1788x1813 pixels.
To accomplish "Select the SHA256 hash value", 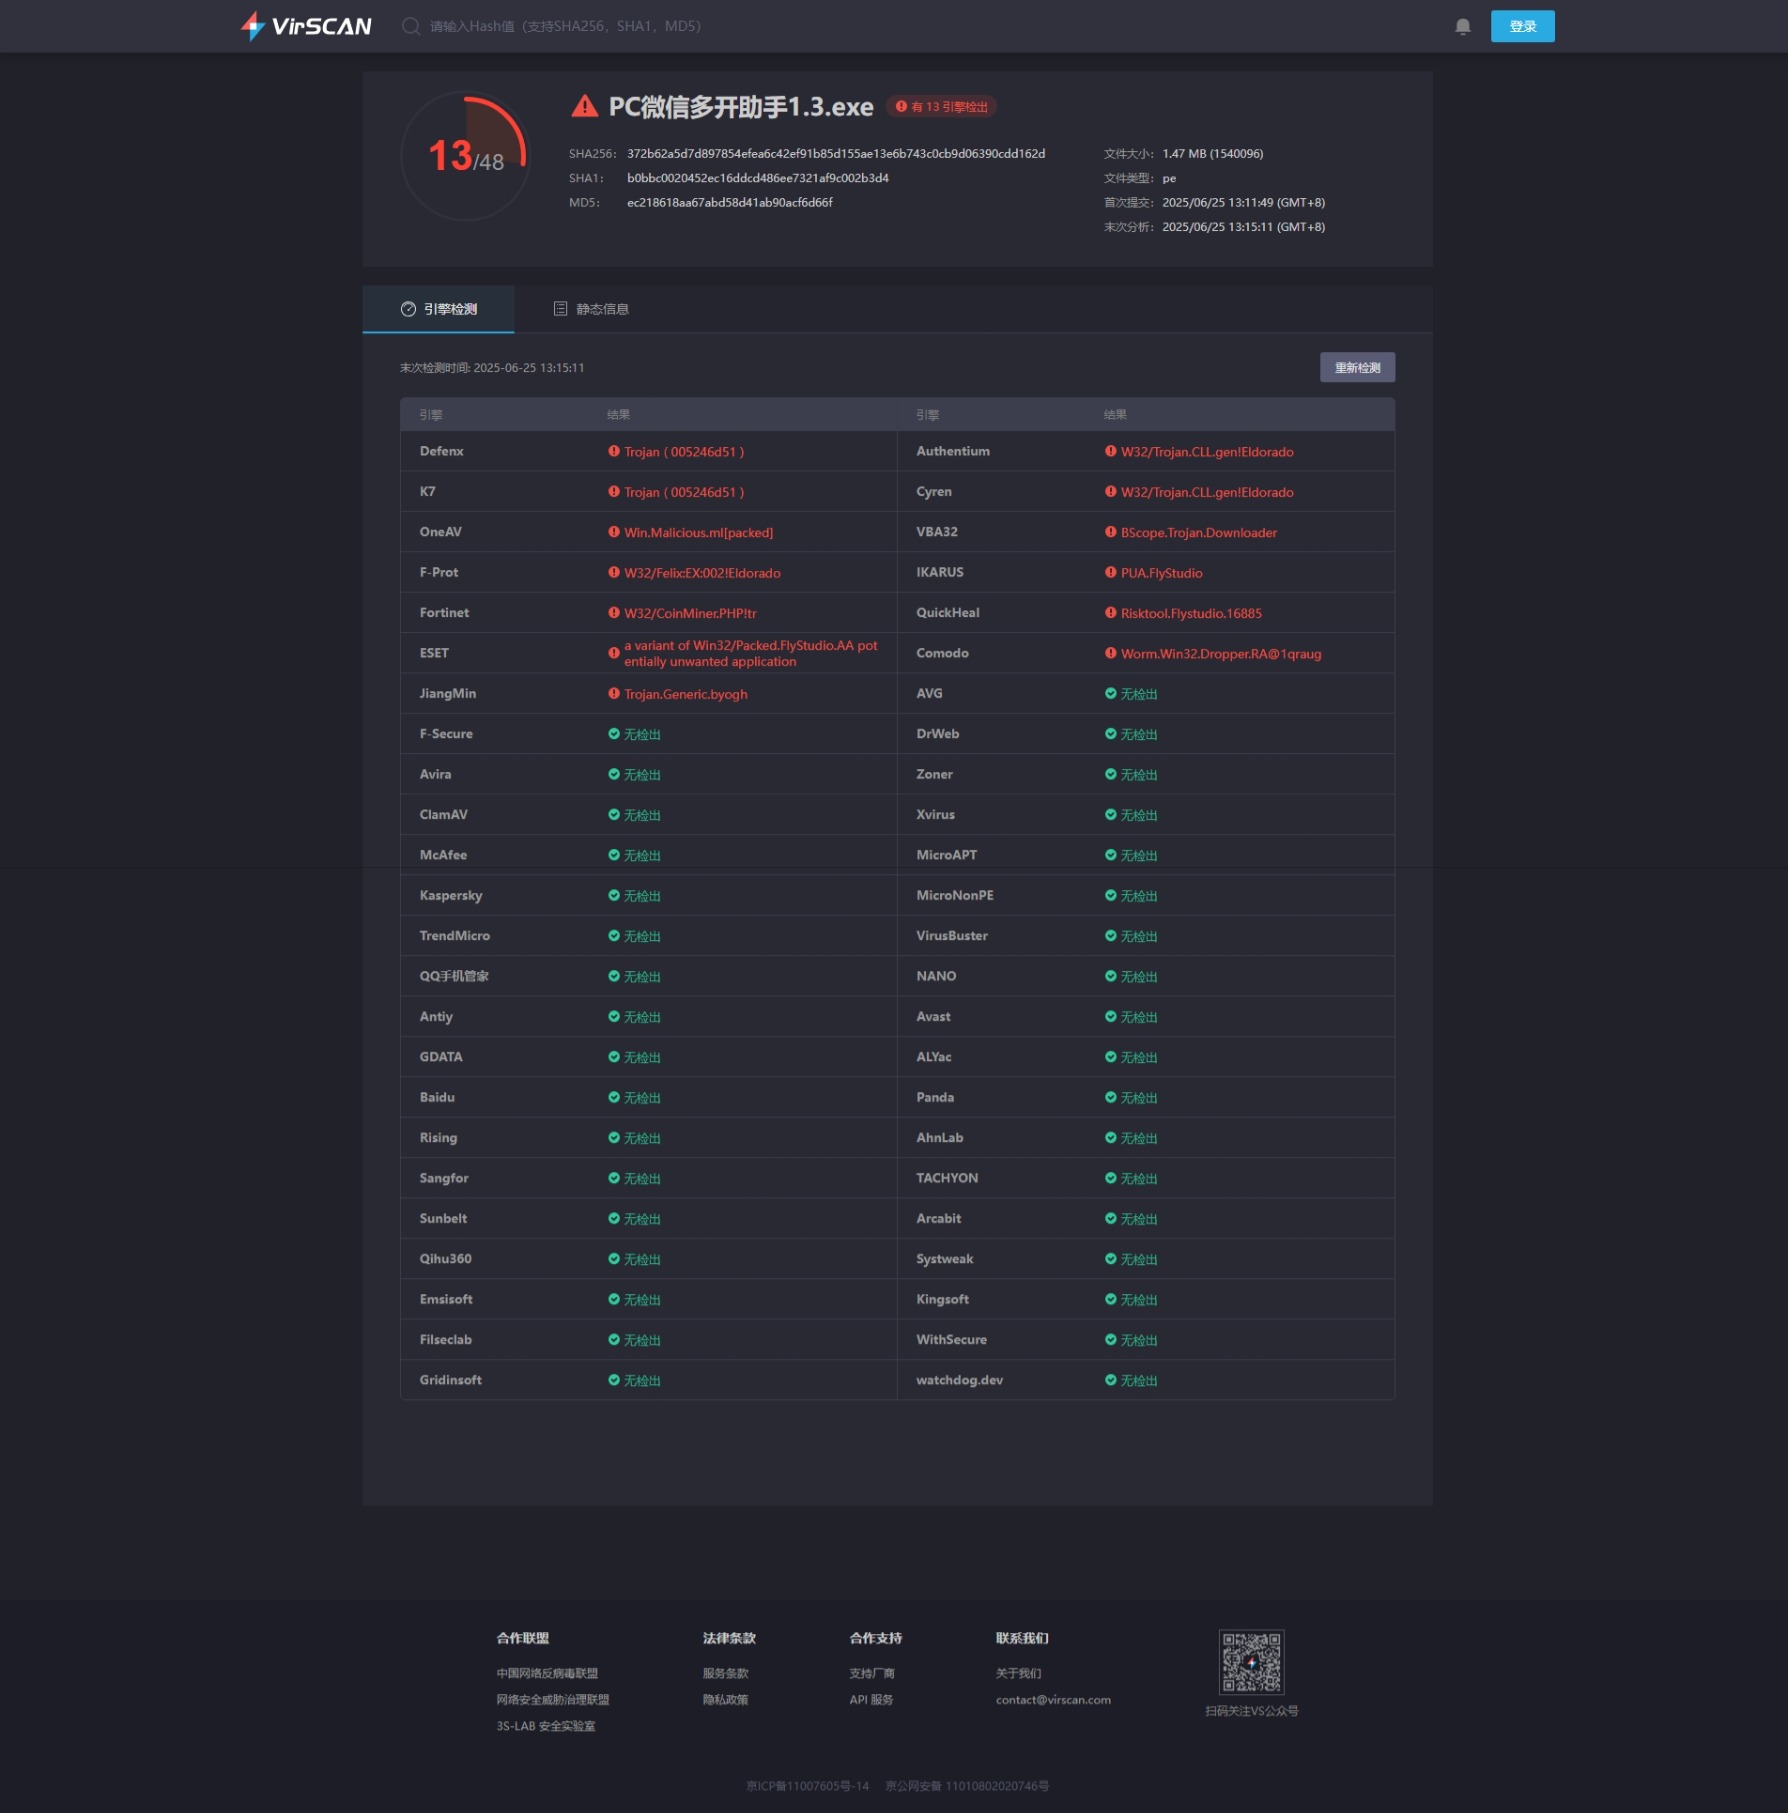I will point(836,154).
